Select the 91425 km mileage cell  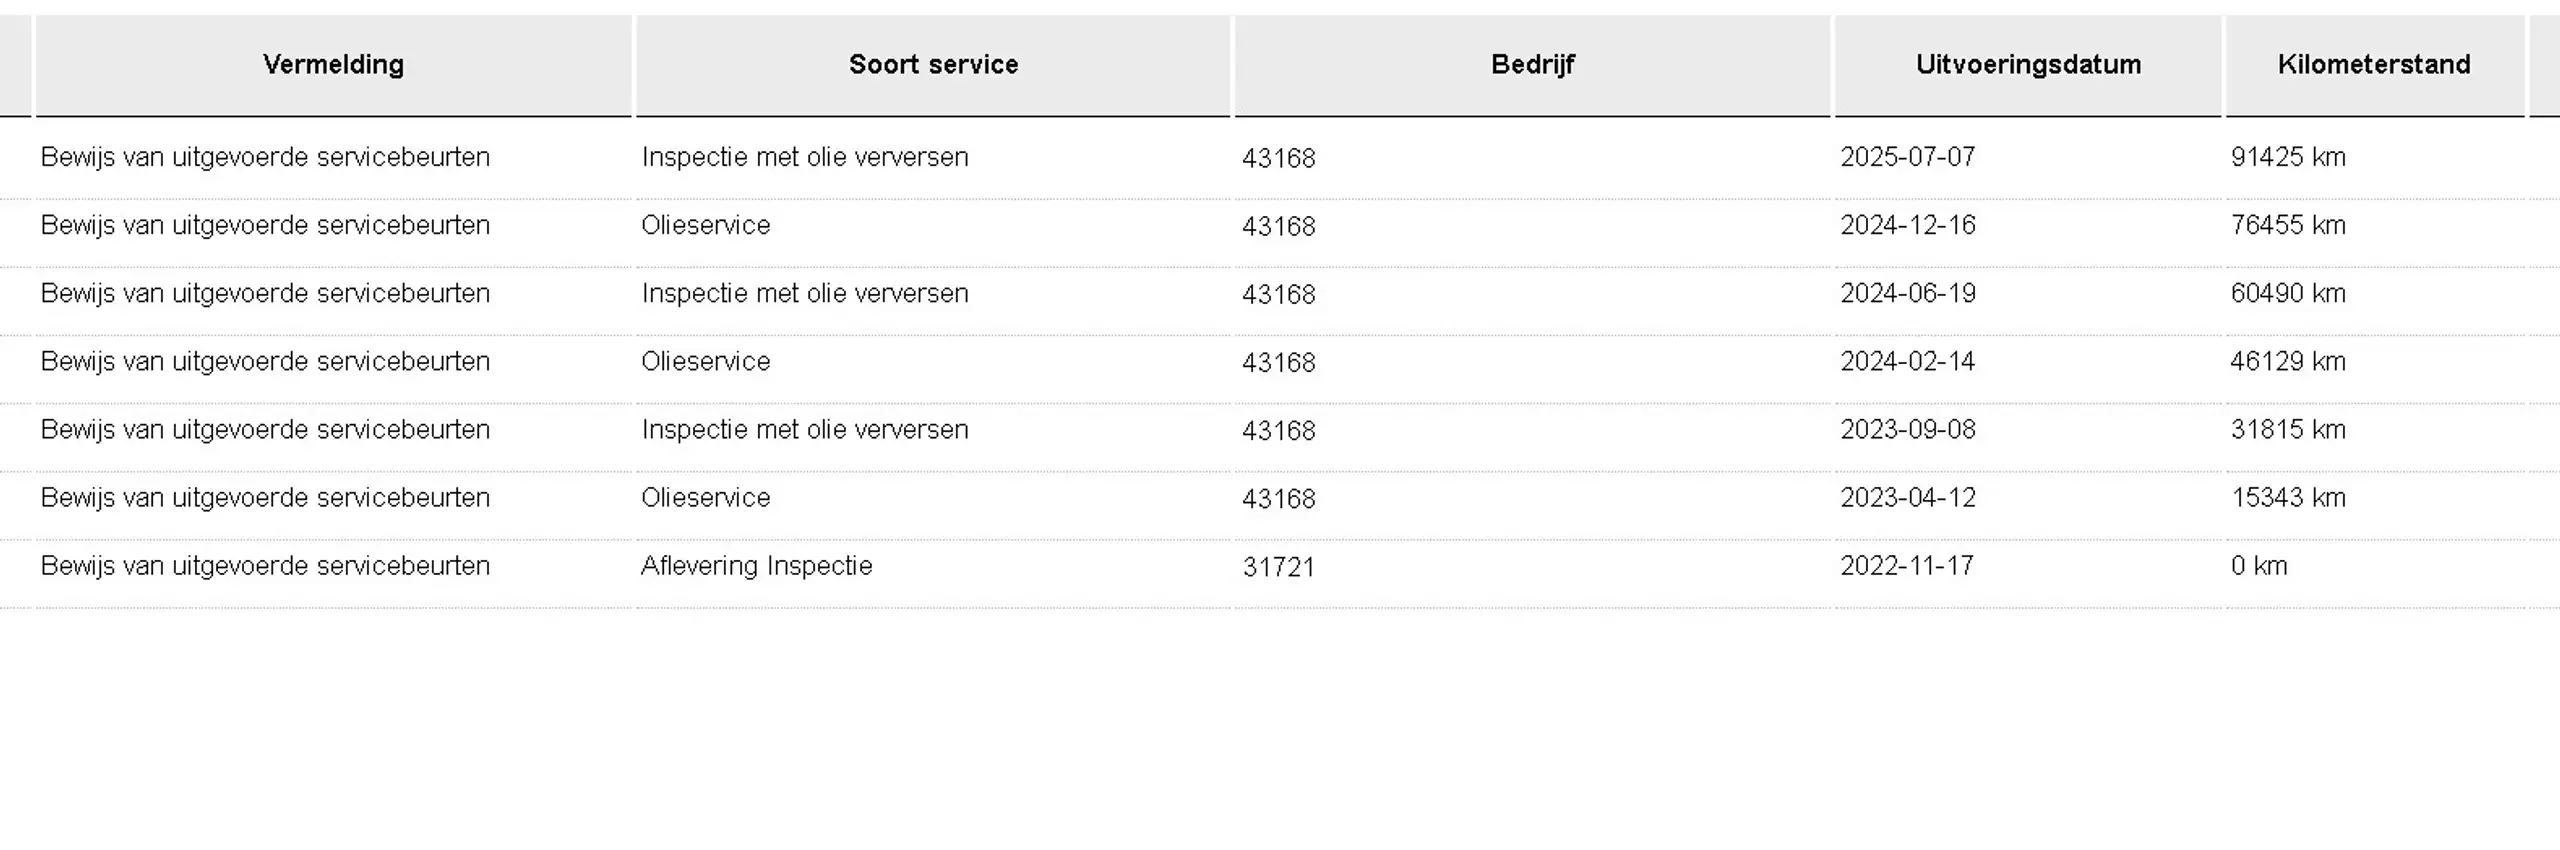(x=2288, y=157)
